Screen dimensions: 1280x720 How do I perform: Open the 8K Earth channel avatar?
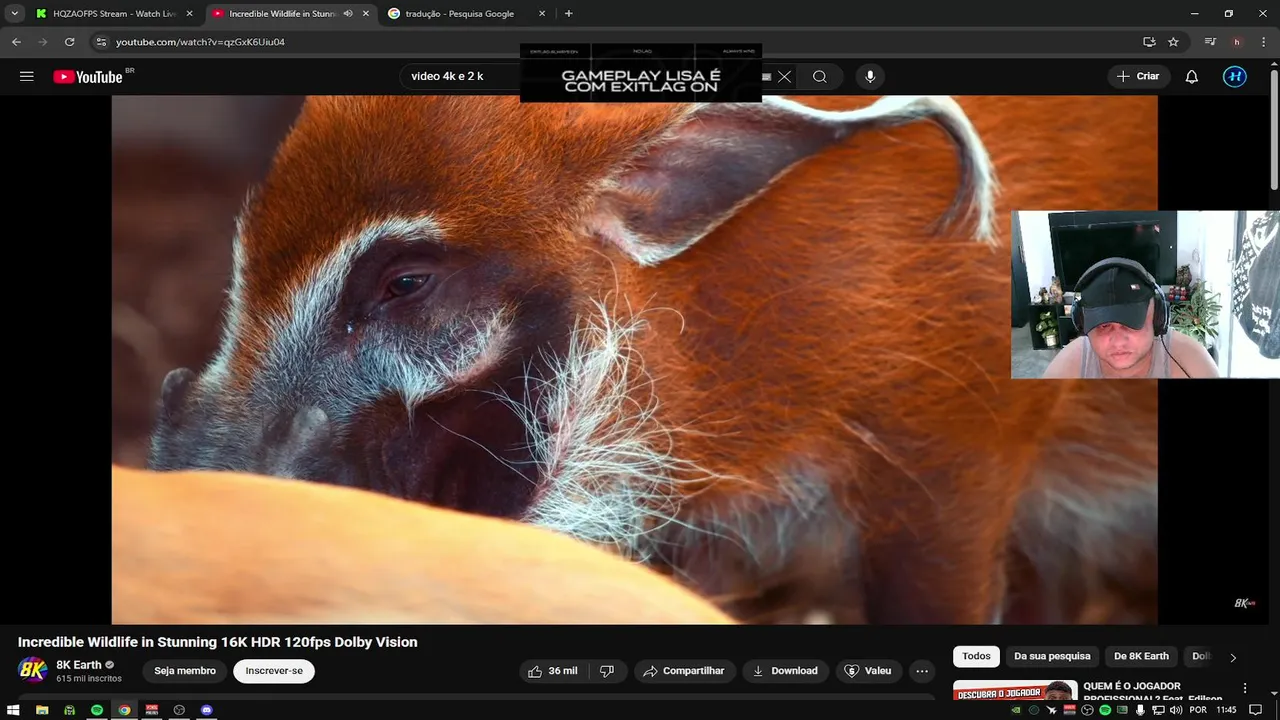[33, 671]
